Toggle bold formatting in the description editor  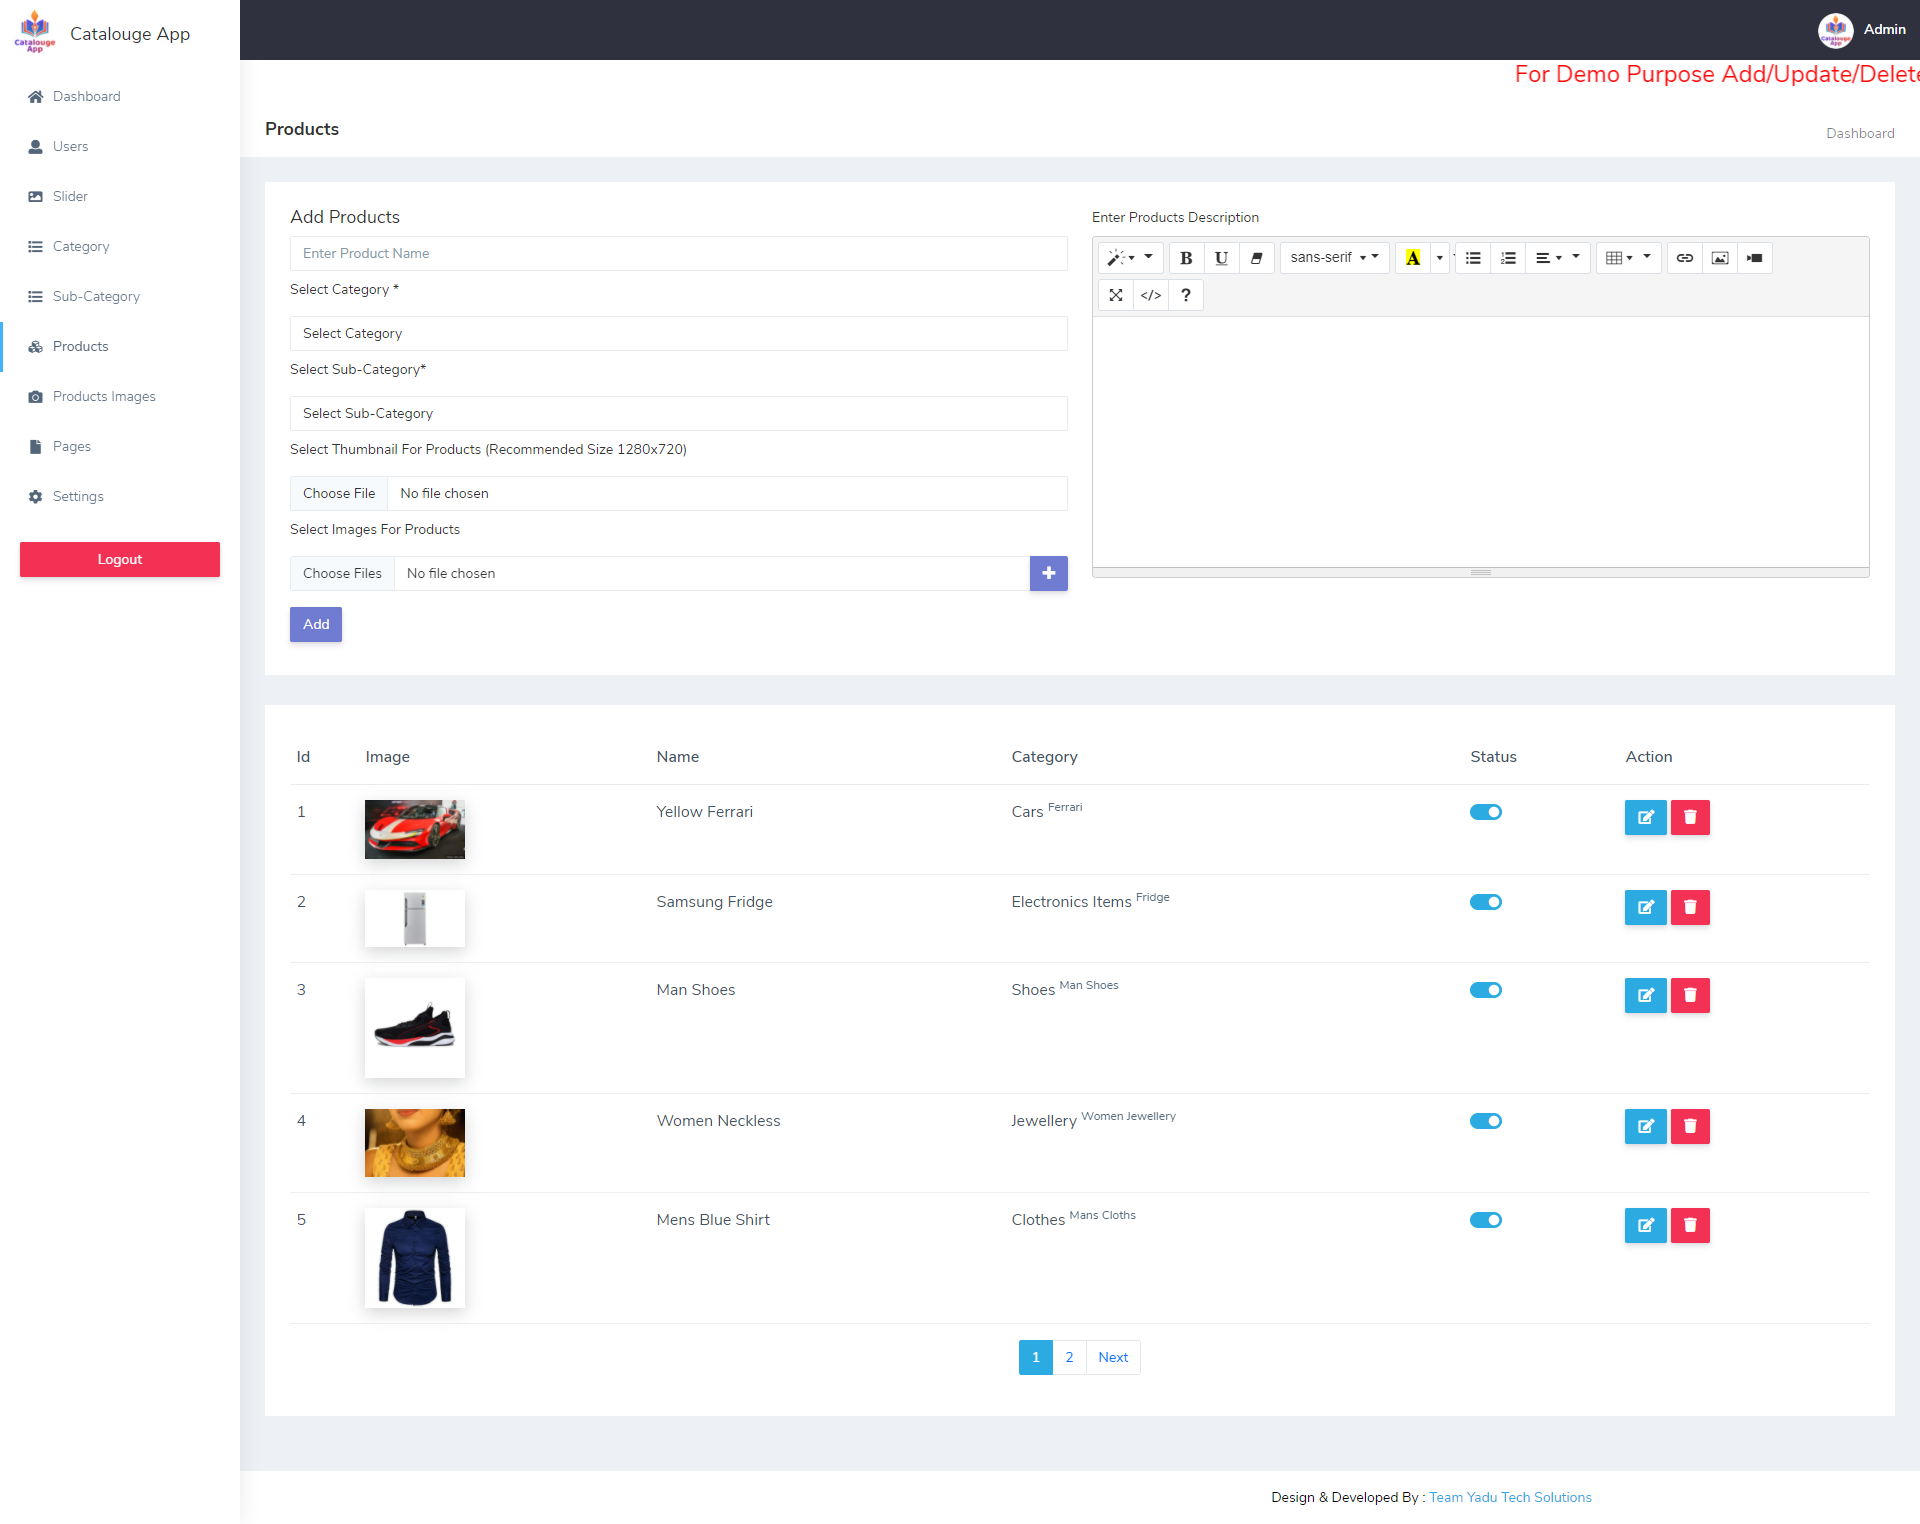click(1186, 258)
